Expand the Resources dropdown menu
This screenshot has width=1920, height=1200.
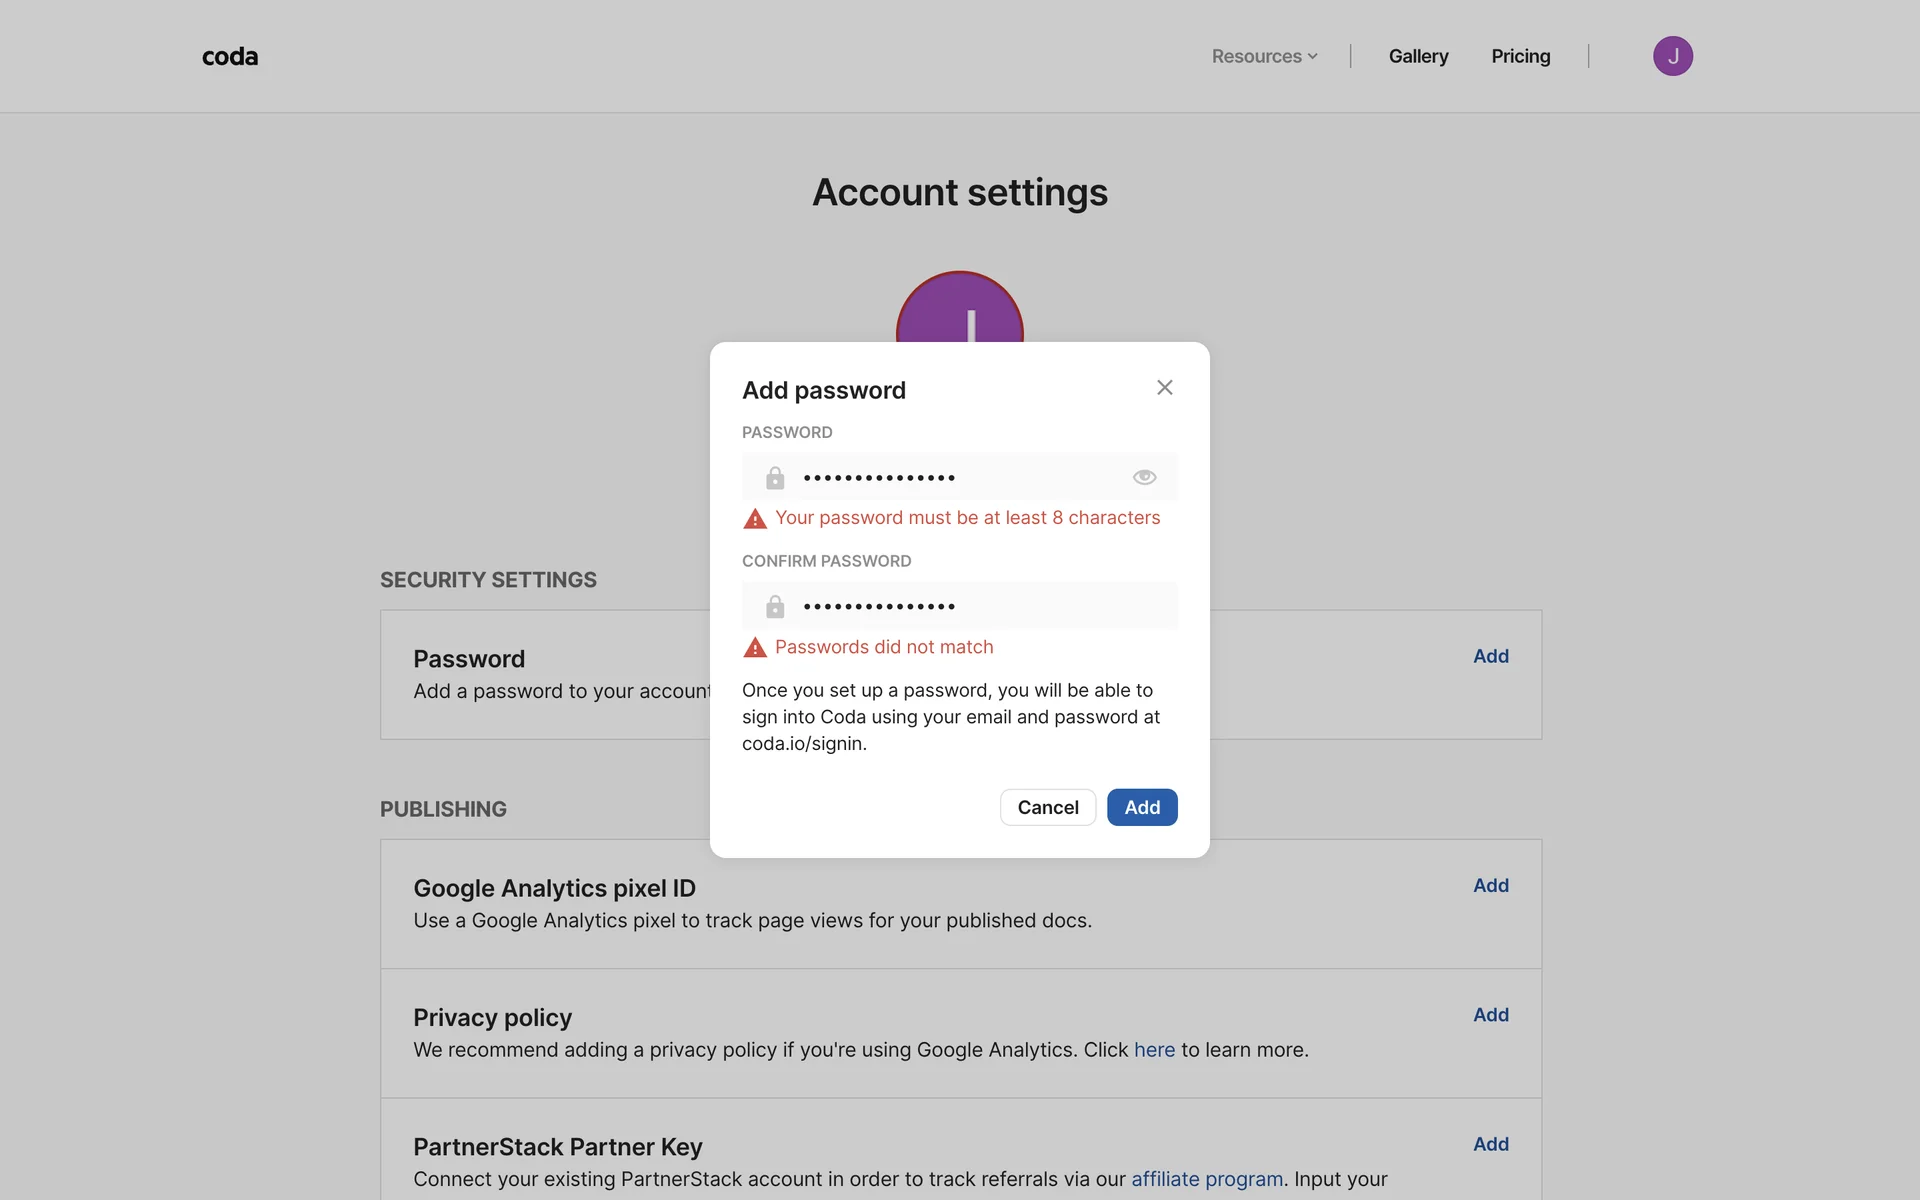pyautogui.click(x=1264, y=57)
